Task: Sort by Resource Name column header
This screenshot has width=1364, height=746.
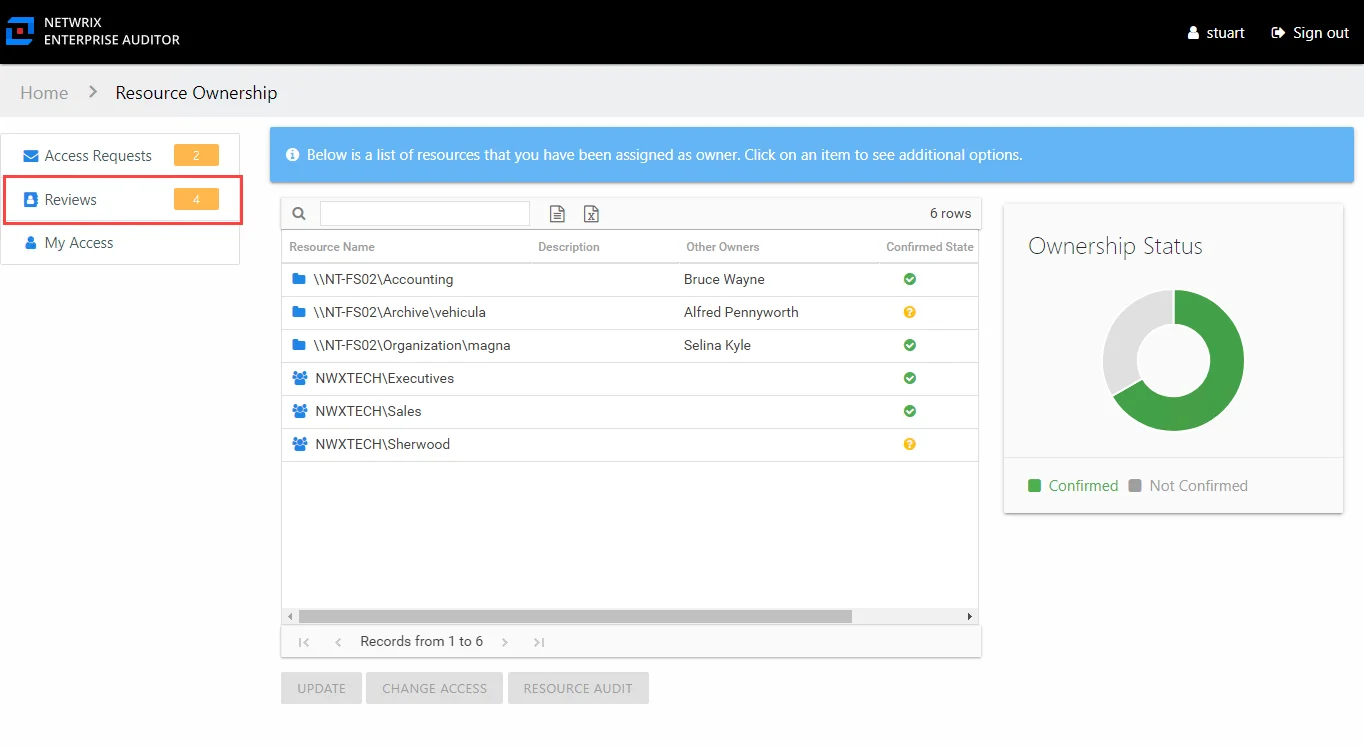Action: (x=332, y=247)
